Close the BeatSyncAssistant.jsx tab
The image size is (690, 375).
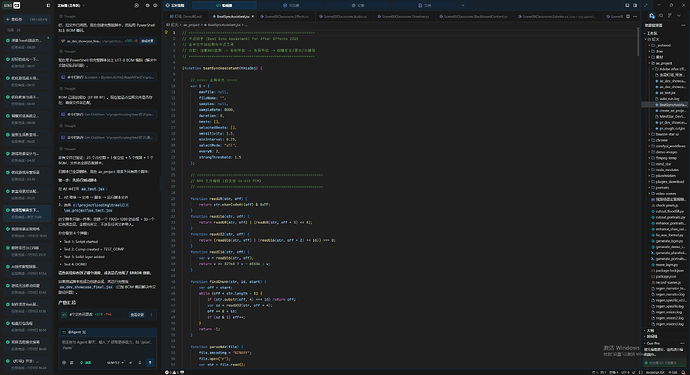pos(253,16)
